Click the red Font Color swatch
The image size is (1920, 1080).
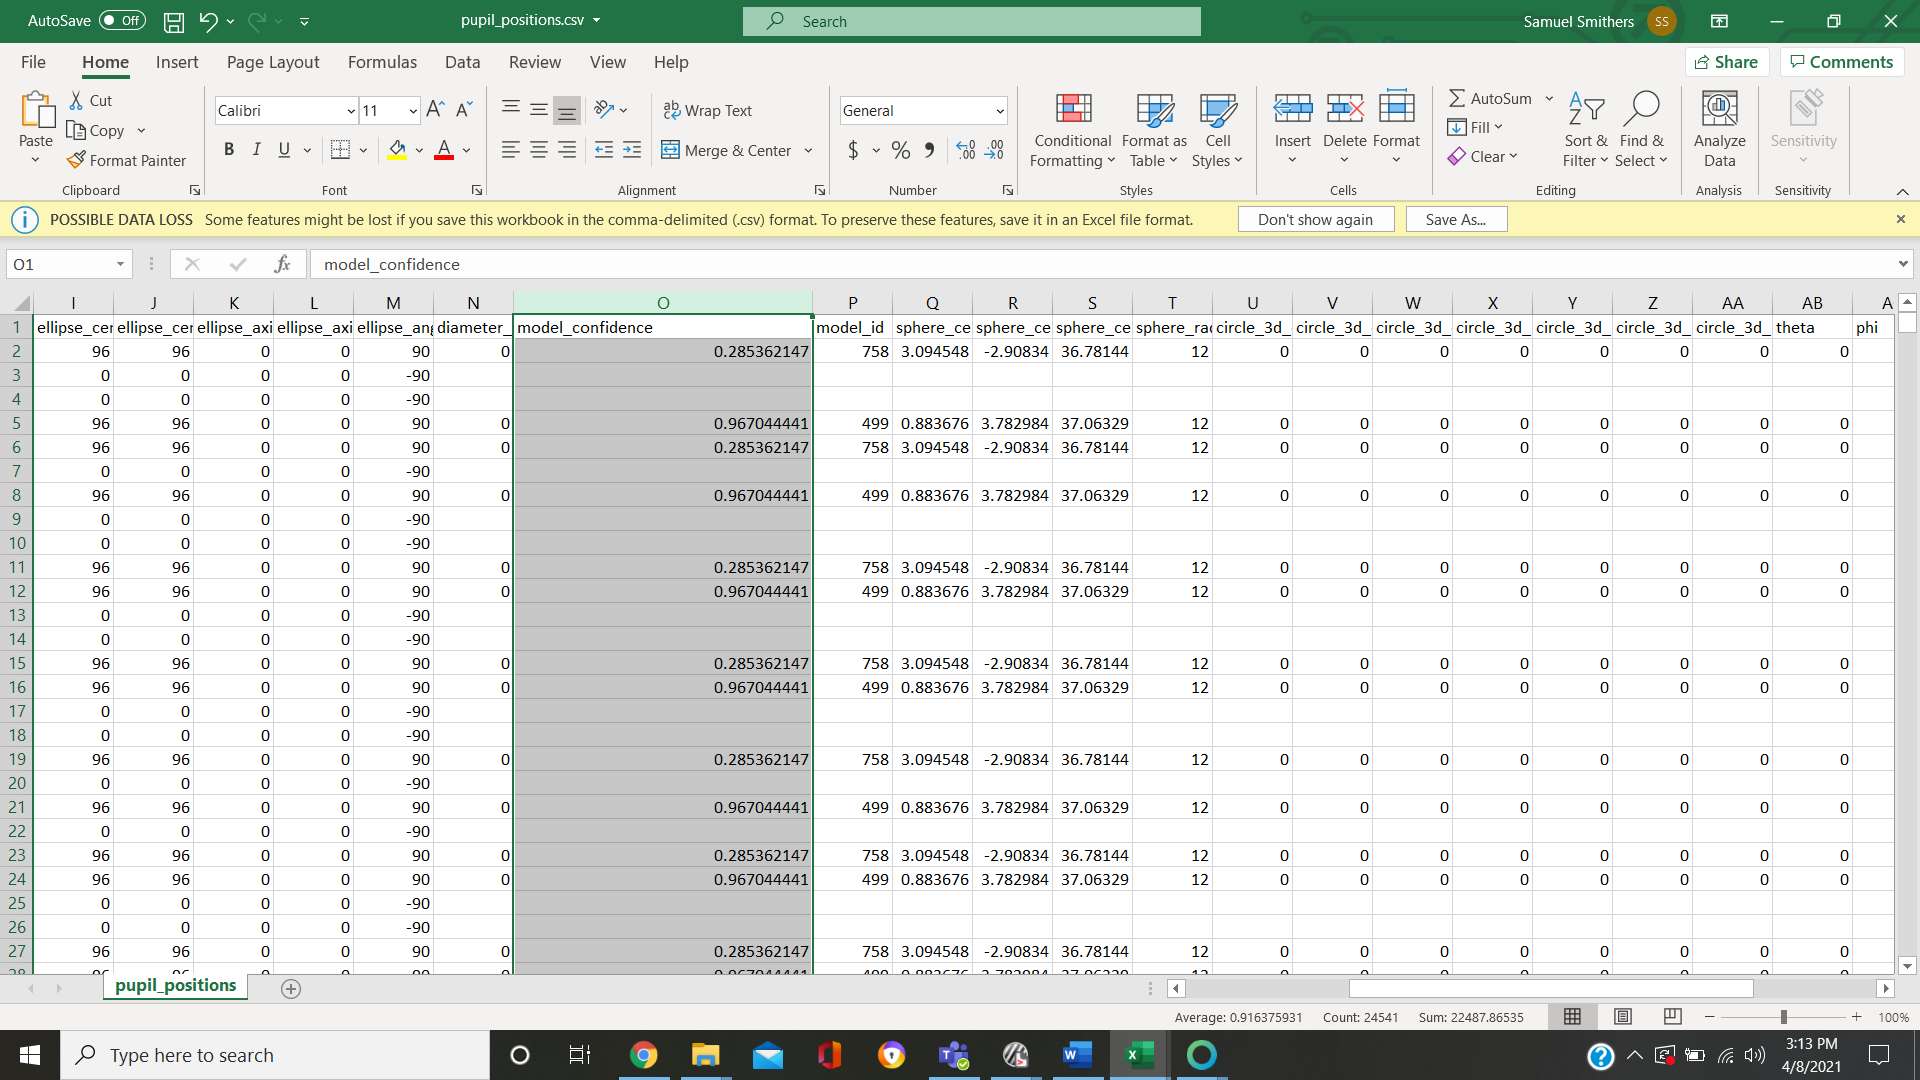(444, 150)
